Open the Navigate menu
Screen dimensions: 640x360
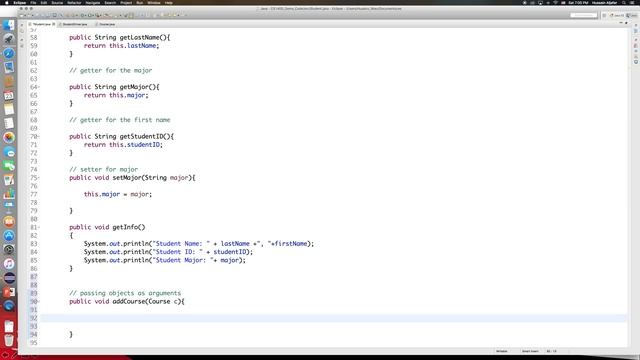tap(93, 2)
